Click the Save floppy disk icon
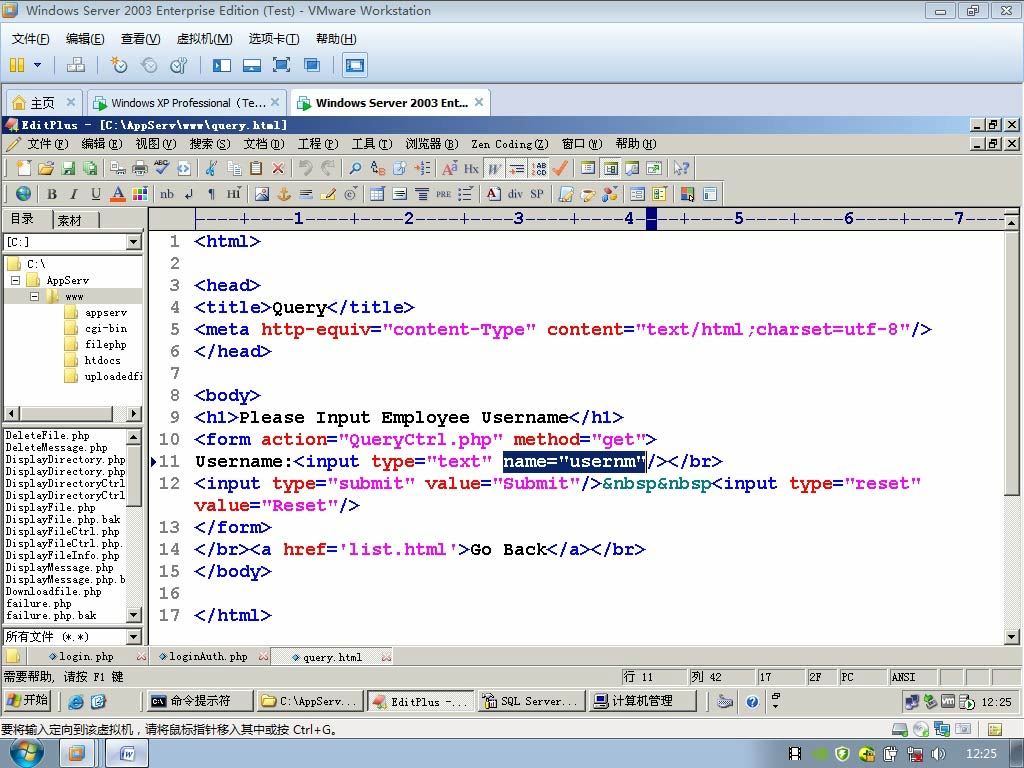Image resolution: width=1024 pixels, height=768 pixels. (68, 168)
